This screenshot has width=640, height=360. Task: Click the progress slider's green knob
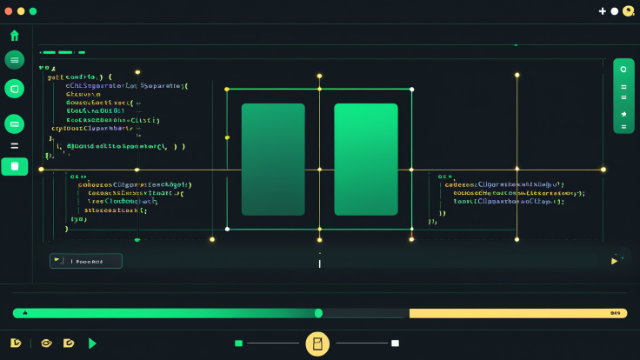coord(319,313)
